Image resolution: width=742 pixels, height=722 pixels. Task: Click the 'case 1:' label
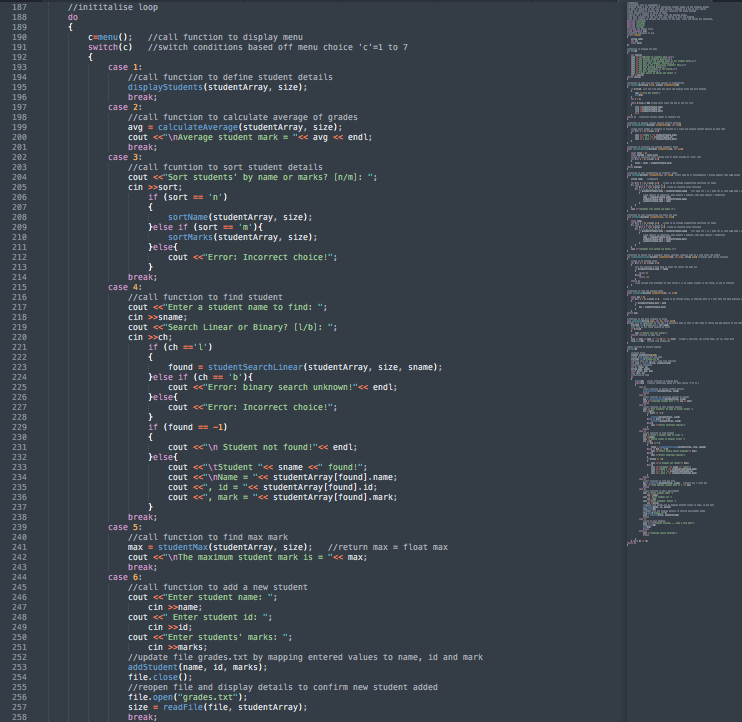[x=125, y=67]
